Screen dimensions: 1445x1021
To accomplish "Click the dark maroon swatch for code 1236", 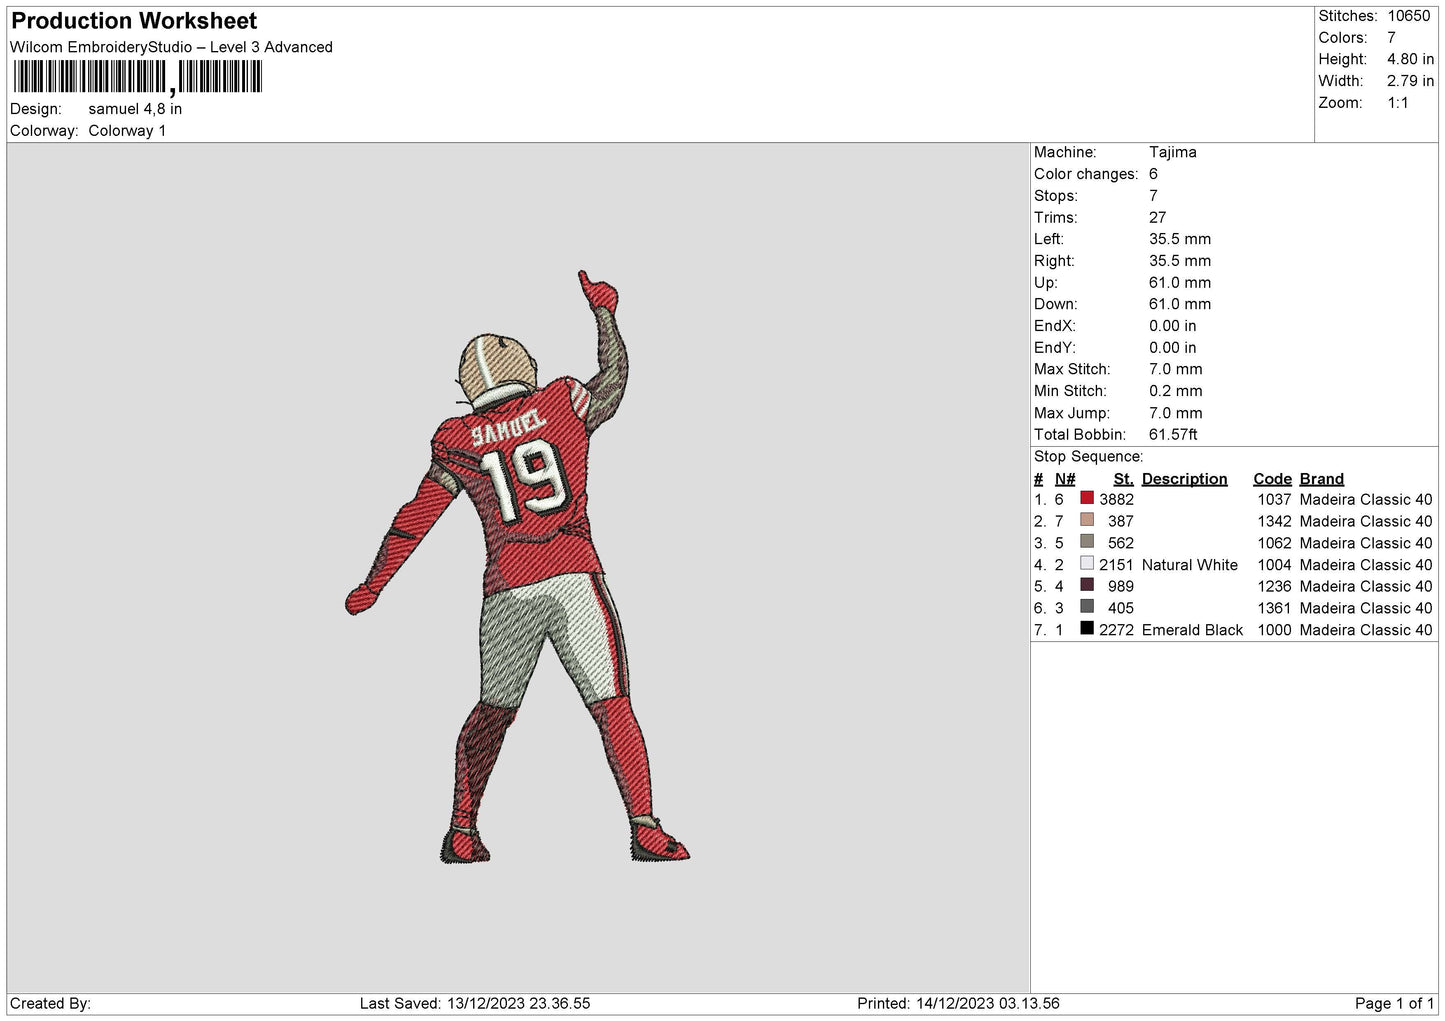I will click(x=1087, y=585).
